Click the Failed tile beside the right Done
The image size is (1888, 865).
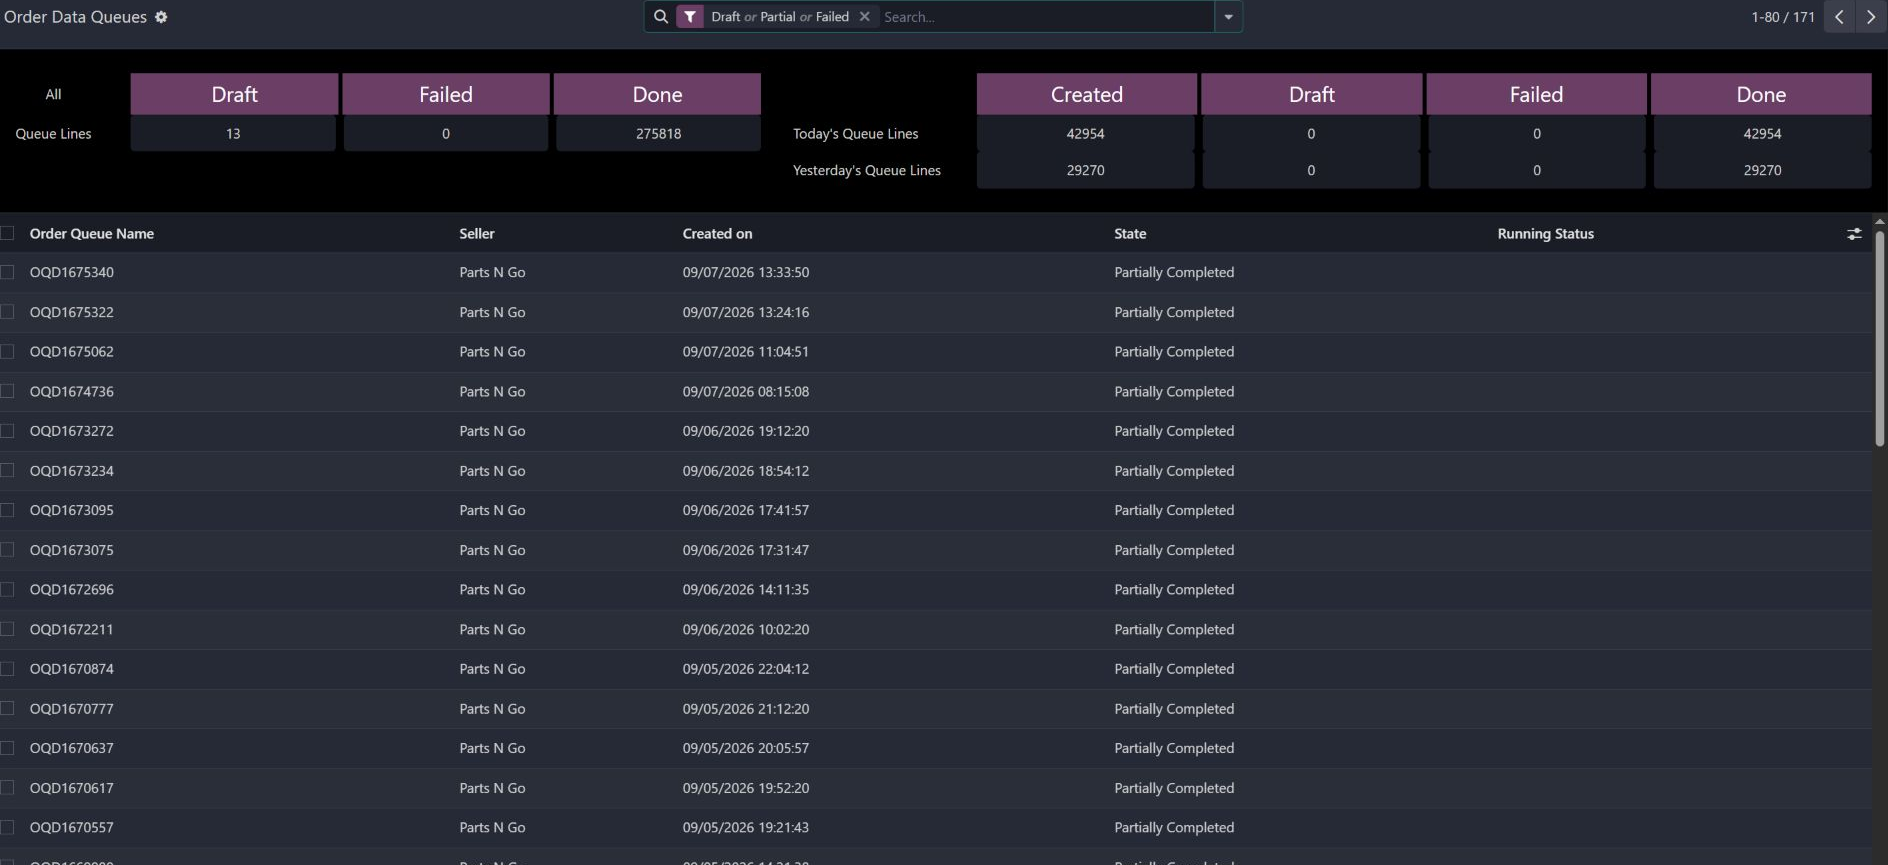pos(1536,94)
